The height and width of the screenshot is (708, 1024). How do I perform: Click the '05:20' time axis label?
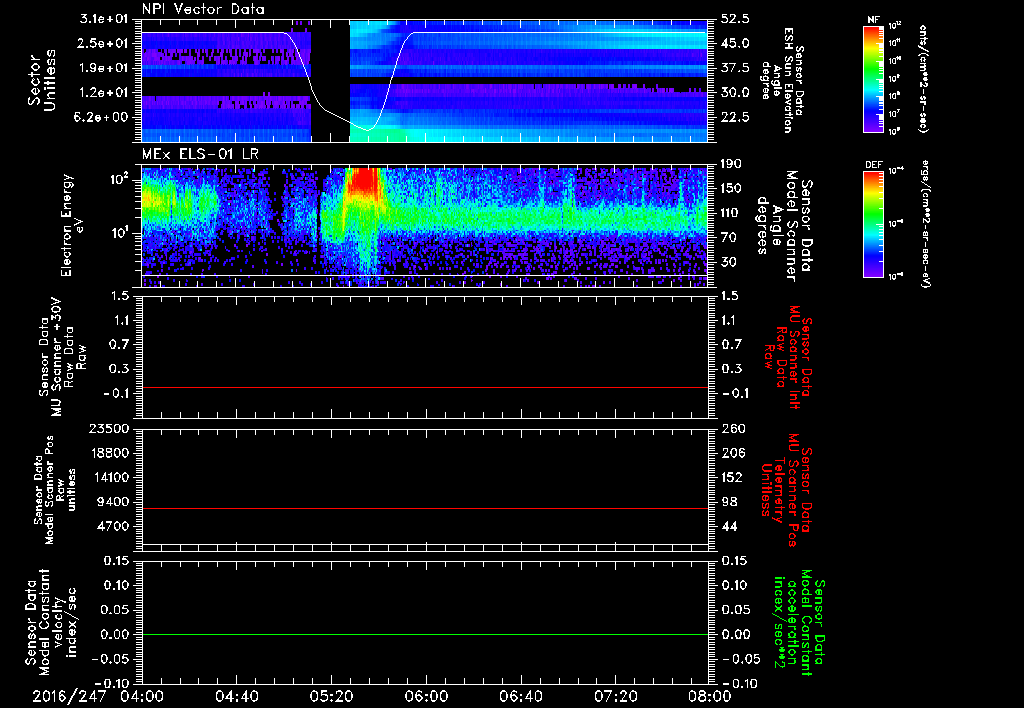tap(331, 696)
